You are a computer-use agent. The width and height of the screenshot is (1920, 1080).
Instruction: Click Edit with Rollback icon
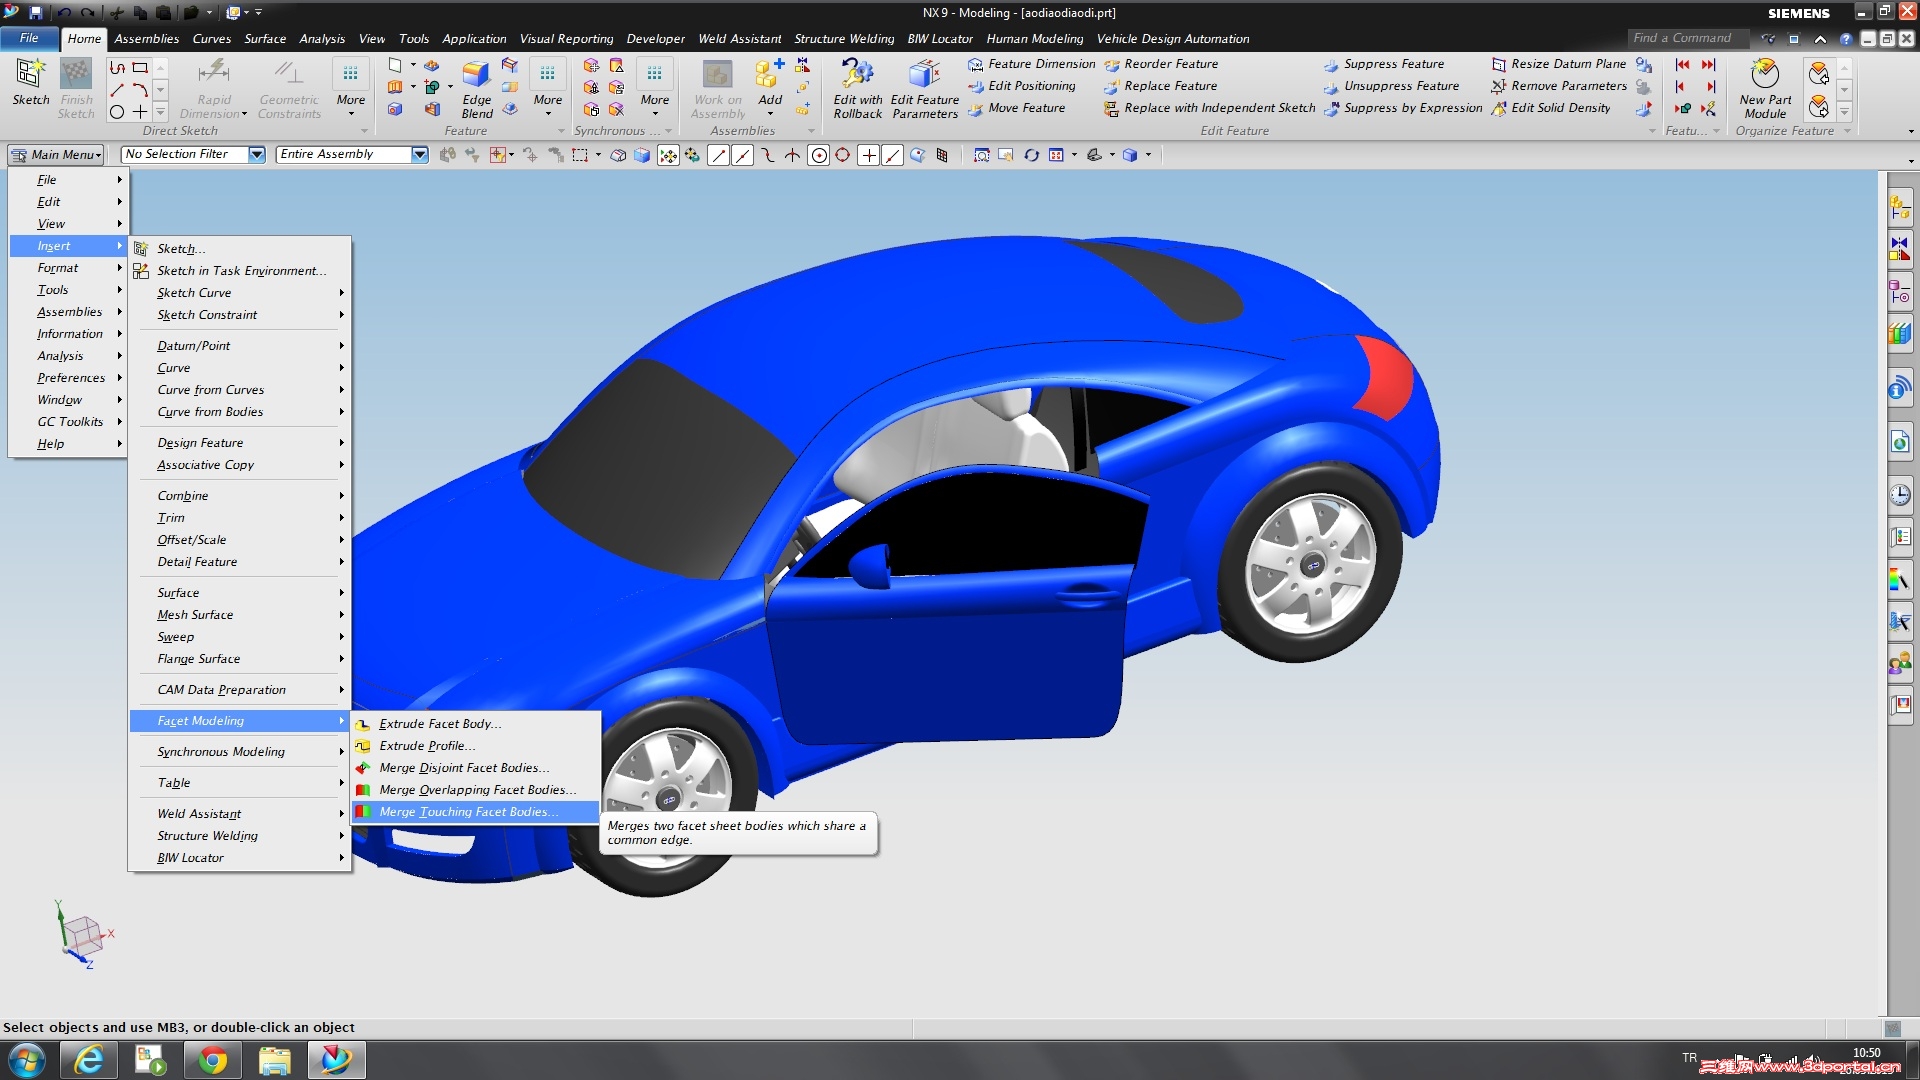[857, 88]
